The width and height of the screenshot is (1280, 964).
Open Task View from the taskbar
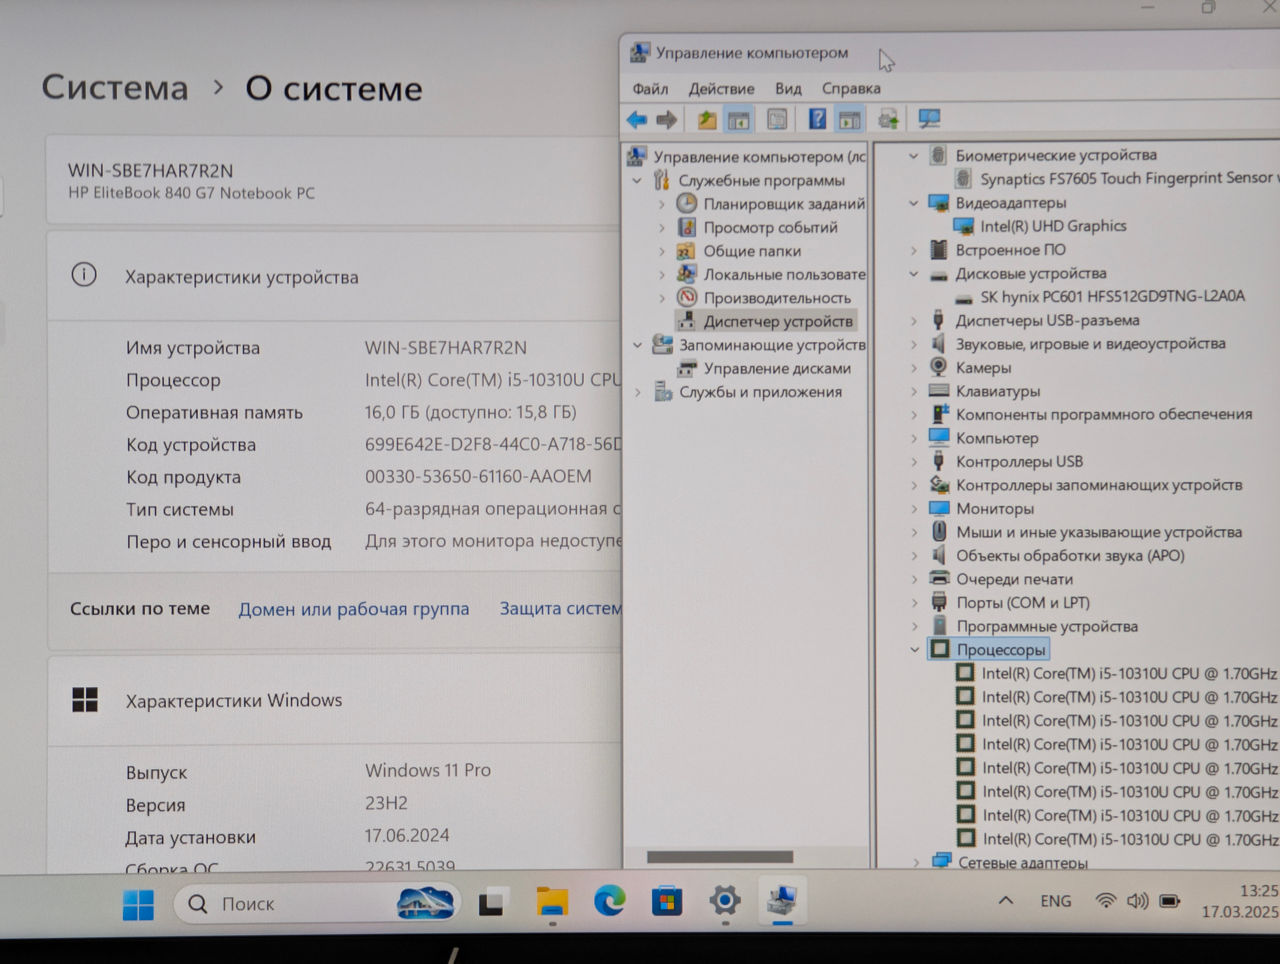pos(491,904)
